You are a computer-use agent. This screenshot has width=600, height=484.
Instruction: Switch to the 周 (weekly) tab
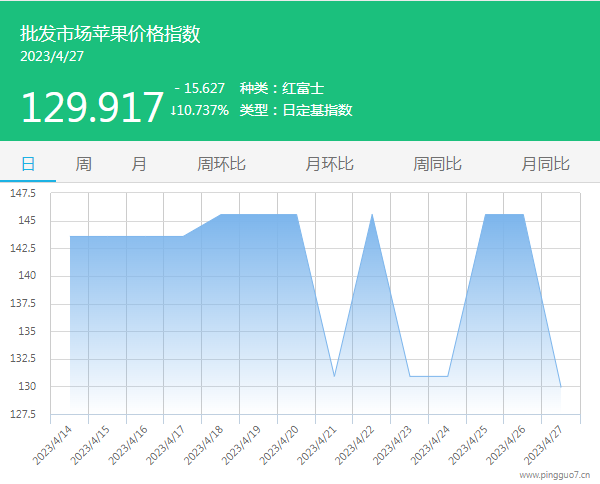(x=83, y=164)
